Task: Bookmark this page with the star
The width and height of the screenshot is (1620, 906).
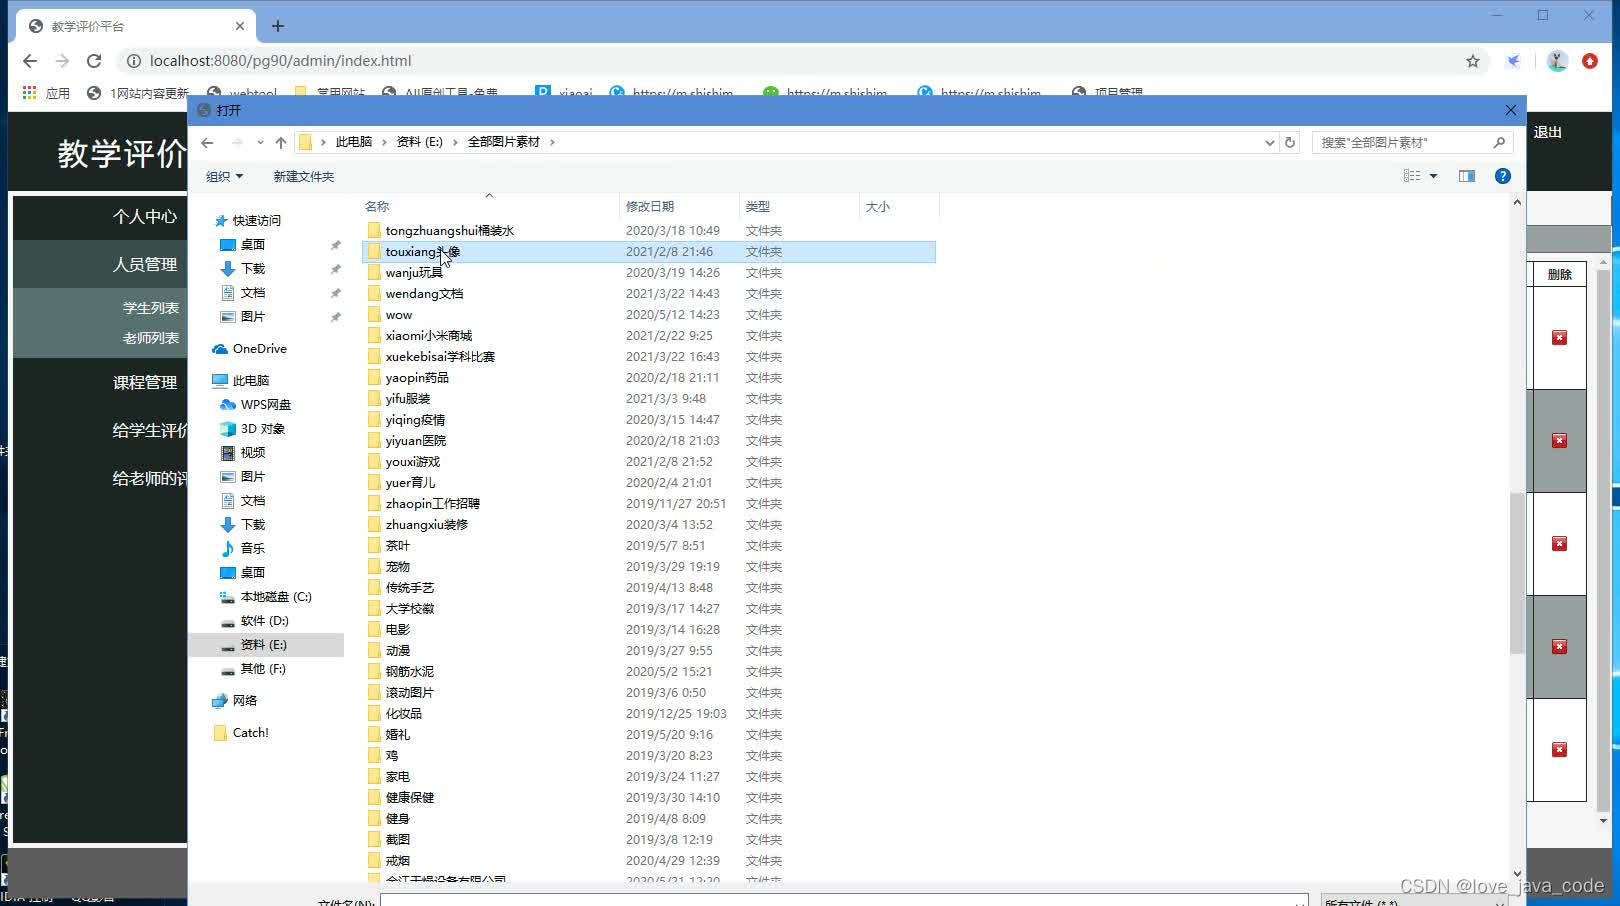Action: coord(1473,61)
